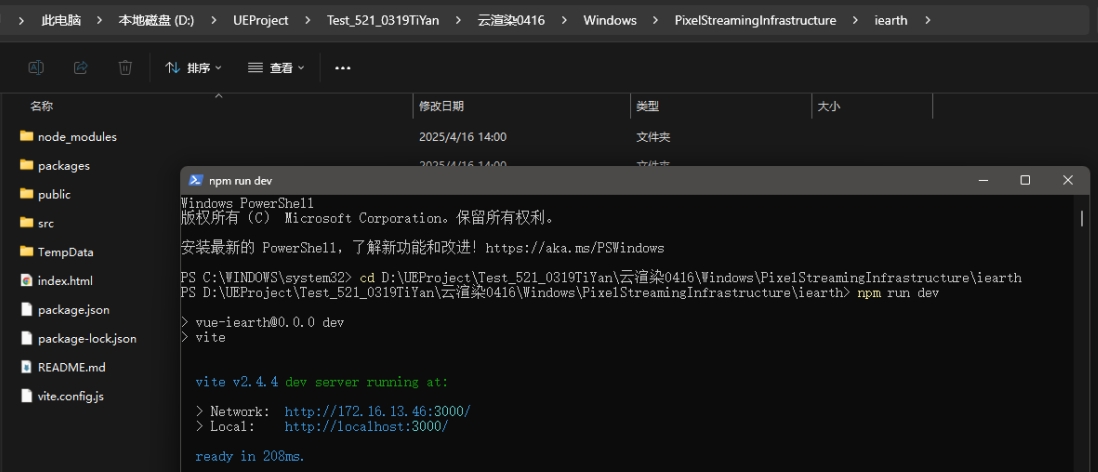Select the package-lock.json file icon
The image size is (1098, 472).
tap(27, 338)
